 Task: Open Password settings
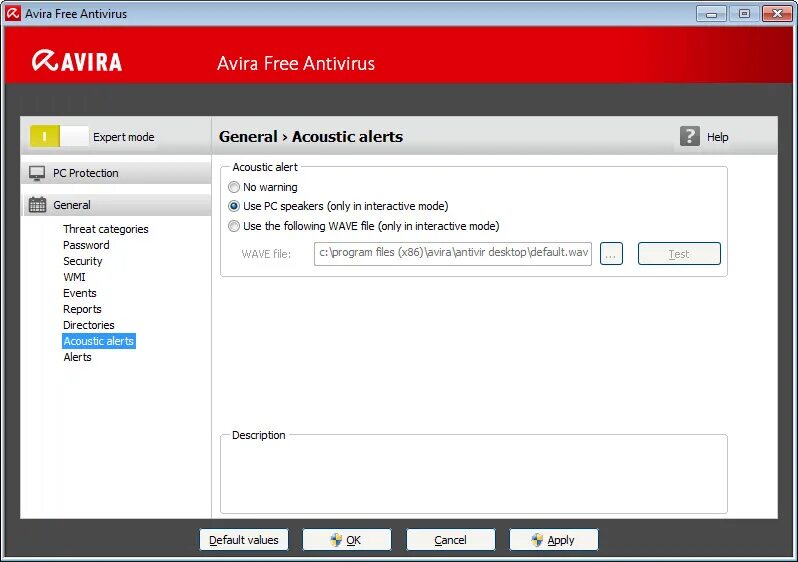tap(86, 245)
